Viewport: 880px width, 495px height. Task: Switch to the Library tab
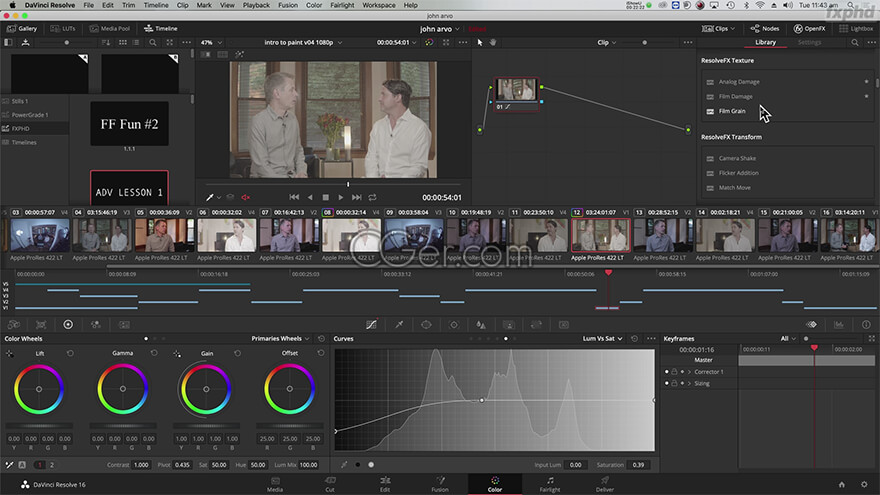click(765, 43)
